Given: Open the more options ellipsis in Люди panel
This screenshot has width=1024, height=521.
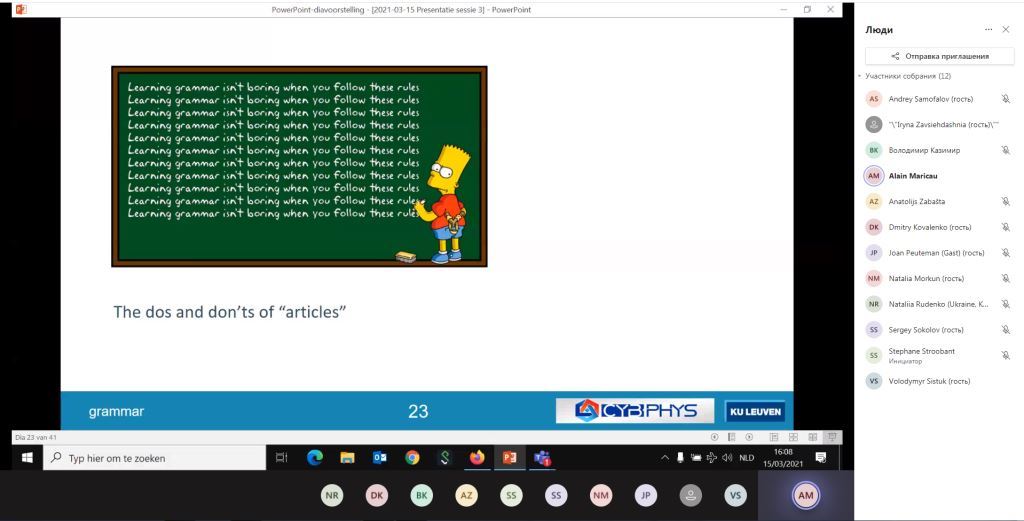Looking at the screenshot, I should [x=989, y=29].
